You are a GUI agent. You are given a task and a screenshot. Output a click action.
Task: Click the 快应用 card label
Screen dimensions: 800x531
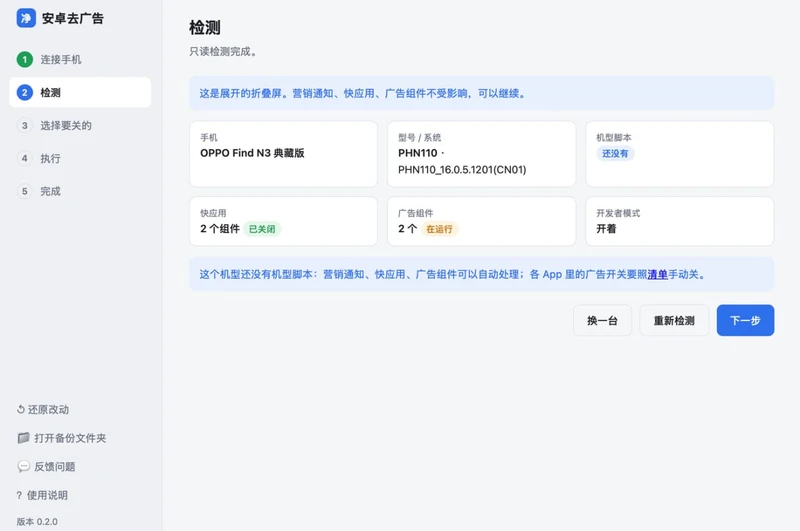[x=213, y=213]
